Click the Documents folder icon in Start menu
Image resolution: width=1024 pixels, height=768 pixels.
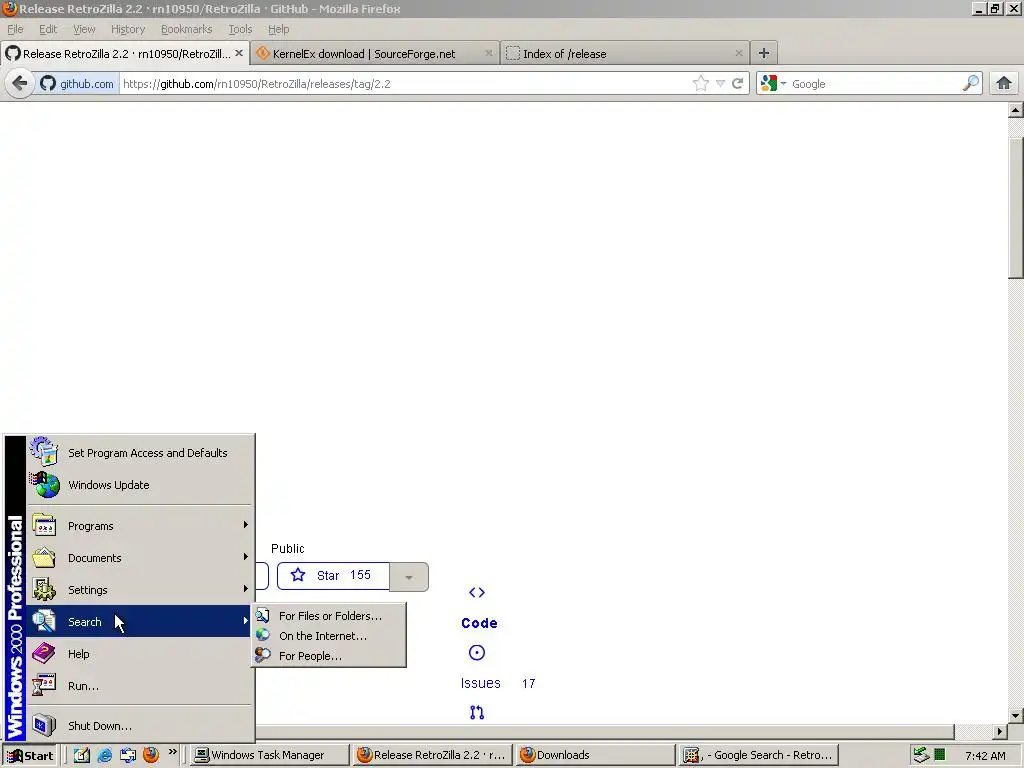coord(44,558)
